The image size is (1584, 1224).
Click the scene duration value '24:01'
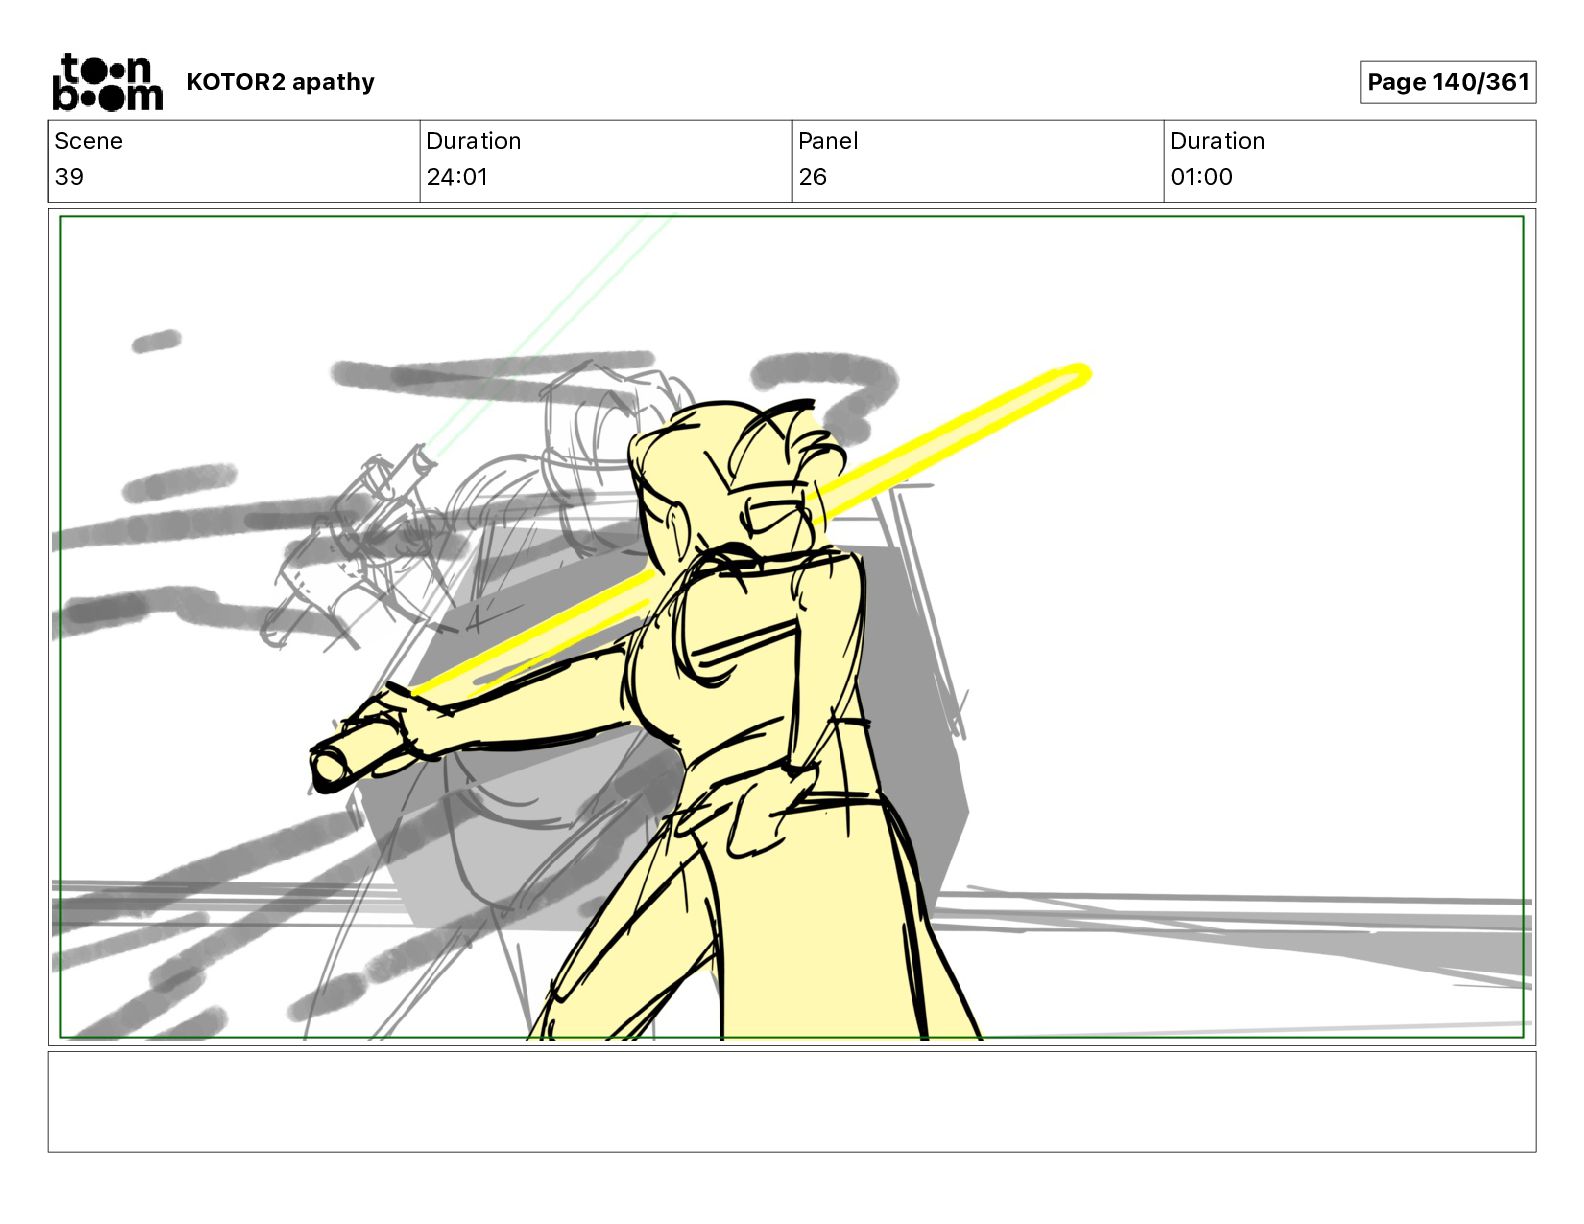tap(457, 177)
